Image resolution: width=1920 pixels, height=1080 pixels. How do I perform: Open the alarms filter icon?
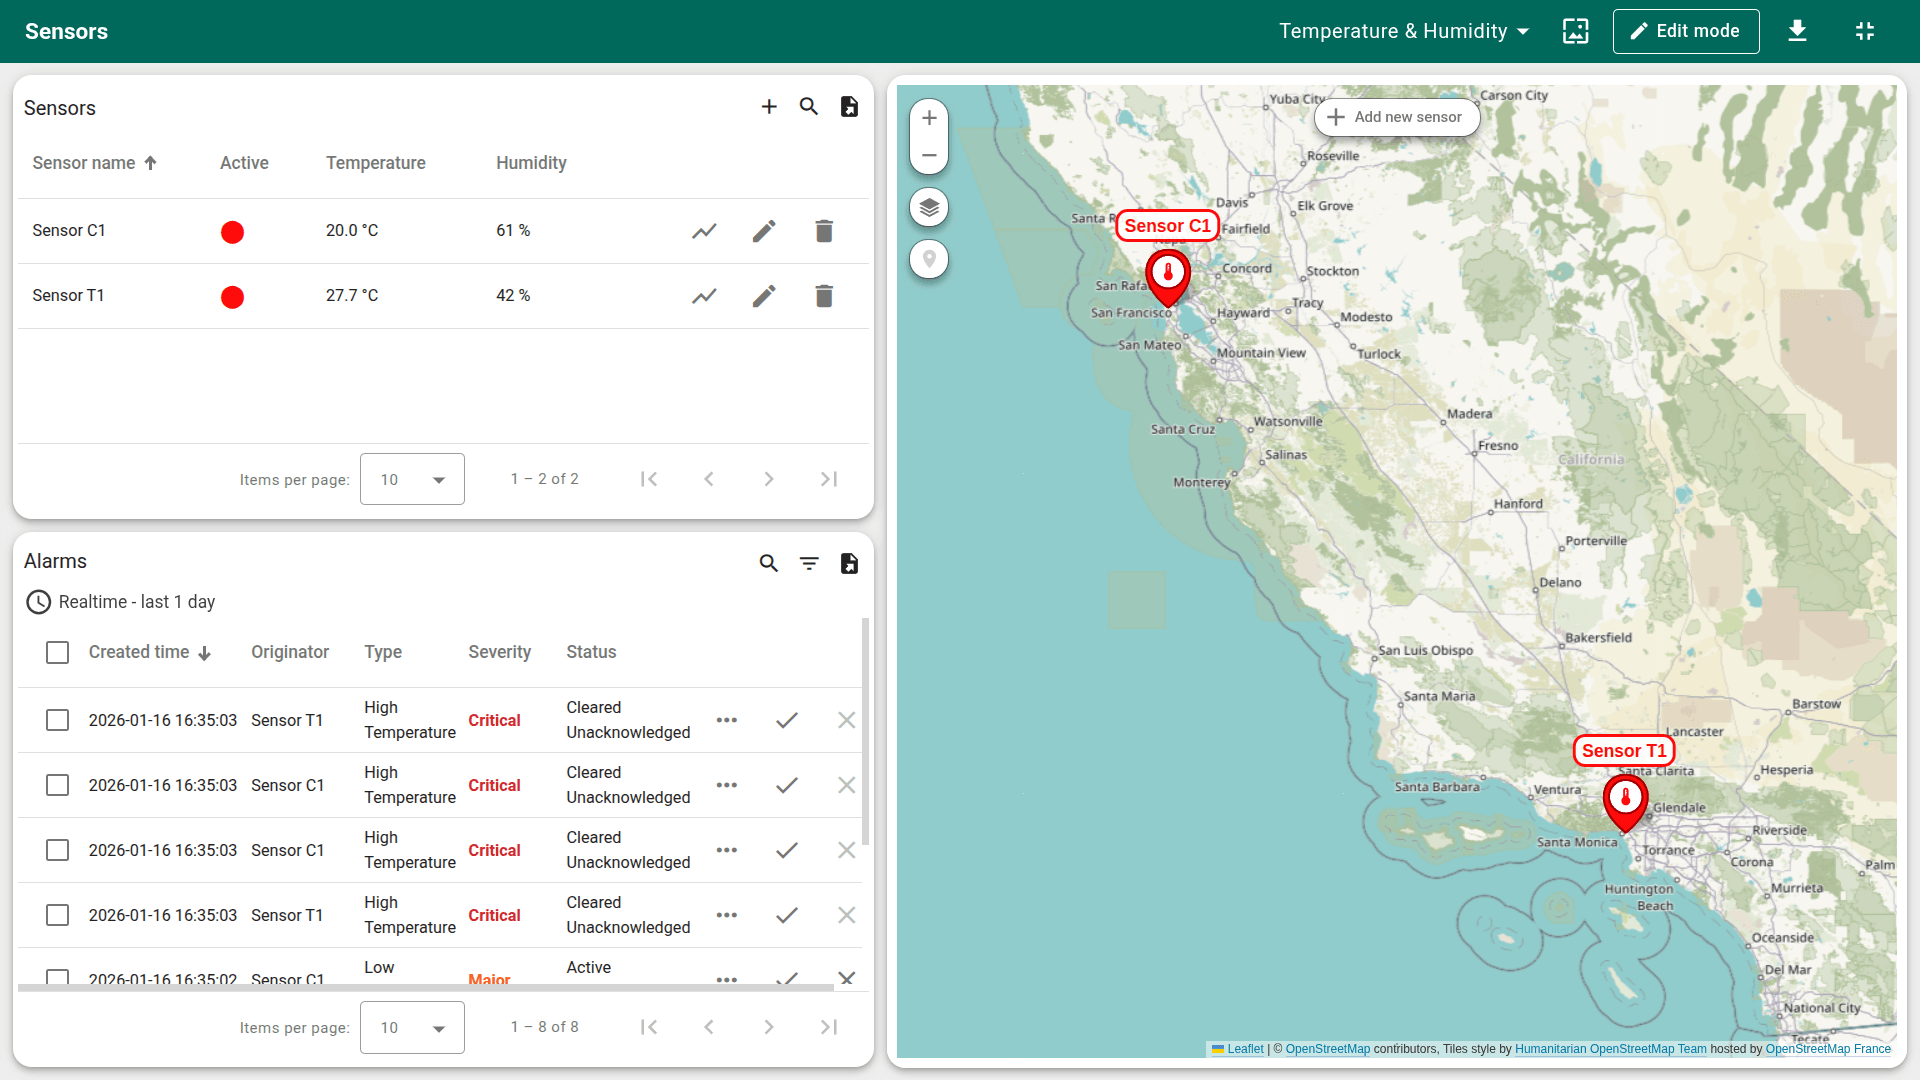click(809, 564)
